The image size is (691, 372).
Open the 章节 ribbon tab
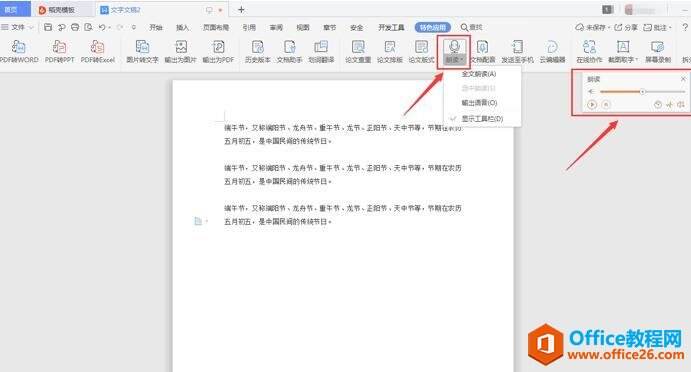tap(330, 27)
